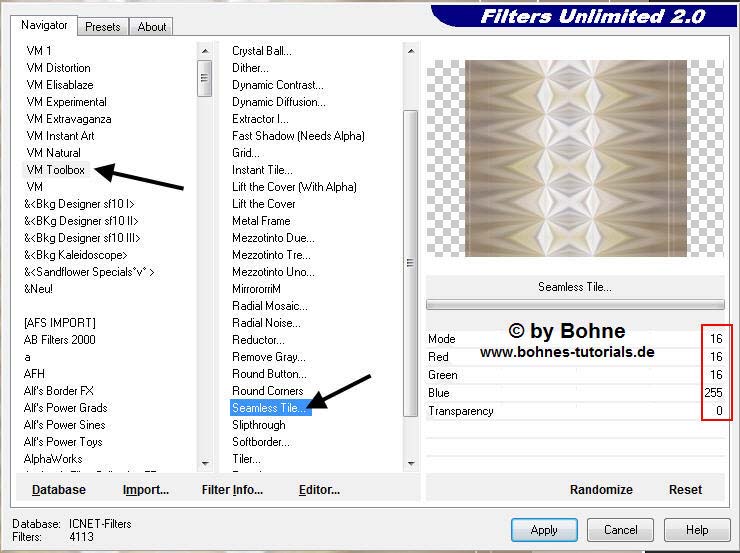The width and height of the screenshot is (740, 553).
Task: Select Alf's Power Toys category
Action: click(x=65, y=442)
